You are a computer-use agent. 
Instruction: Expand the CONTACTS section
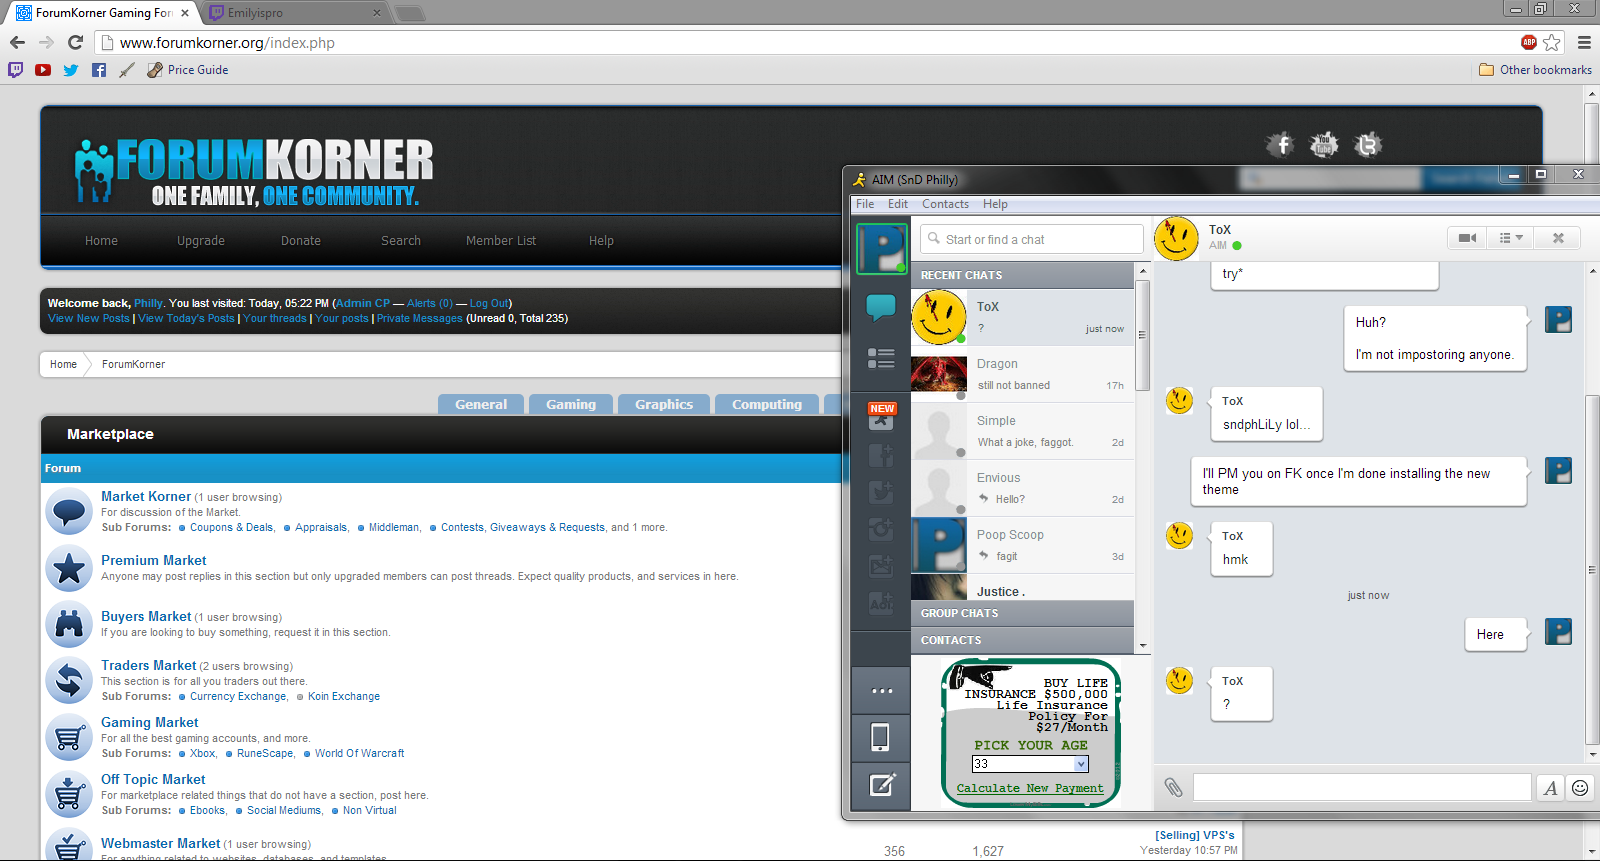pos(1022,640)
